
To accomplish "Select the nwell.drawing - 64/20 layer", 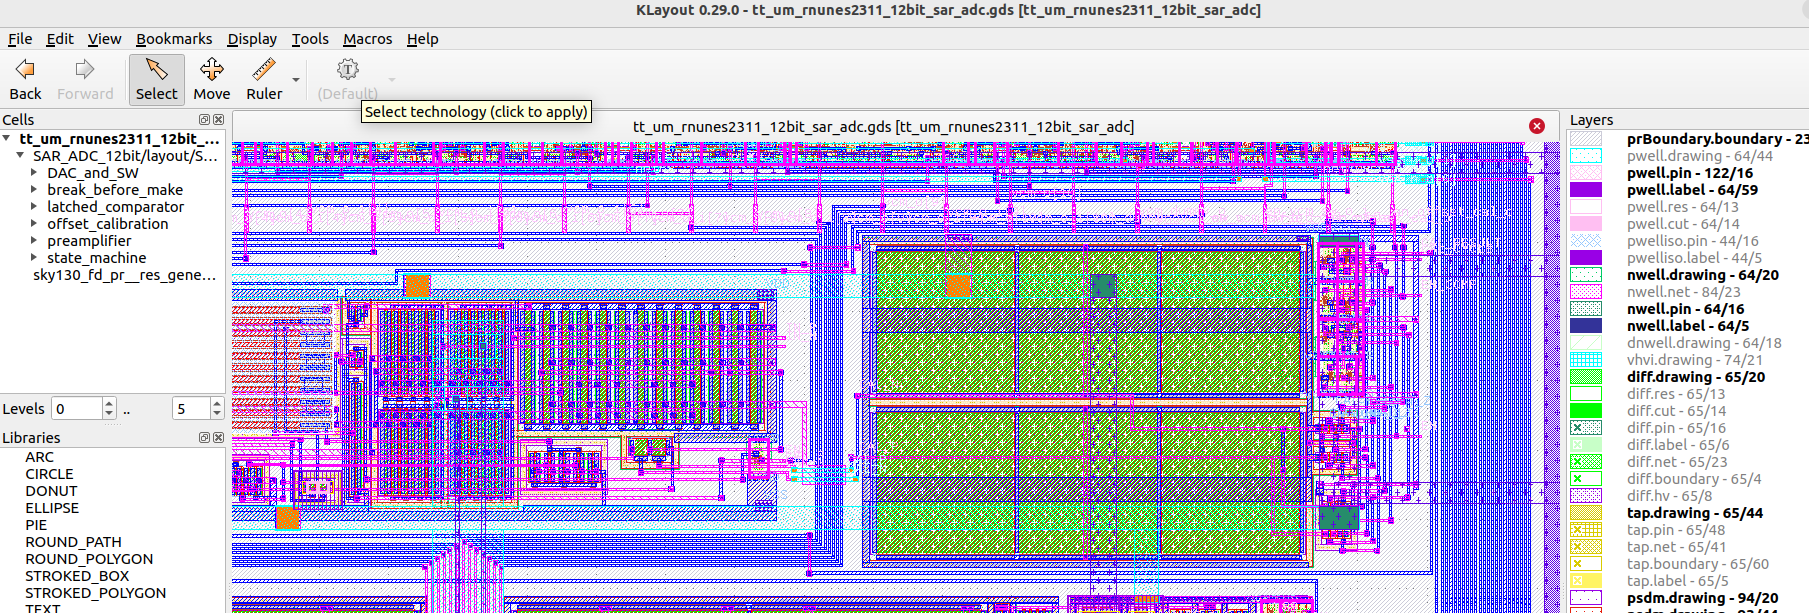I will click(1702, 275).
